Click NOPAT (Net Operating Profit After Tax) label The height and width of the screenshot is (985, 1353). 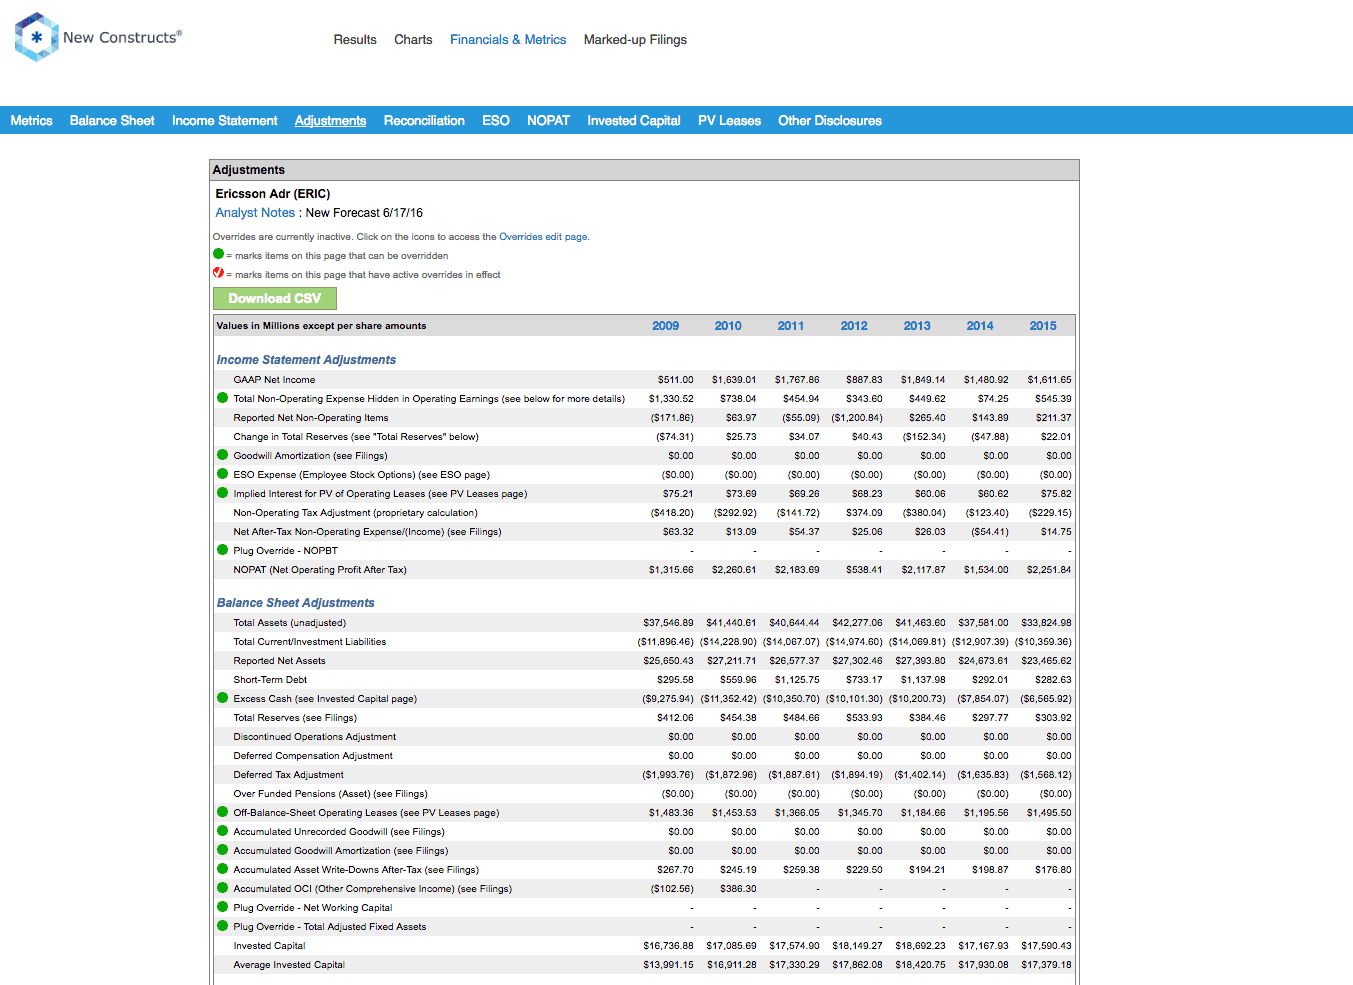pos(320,570)
